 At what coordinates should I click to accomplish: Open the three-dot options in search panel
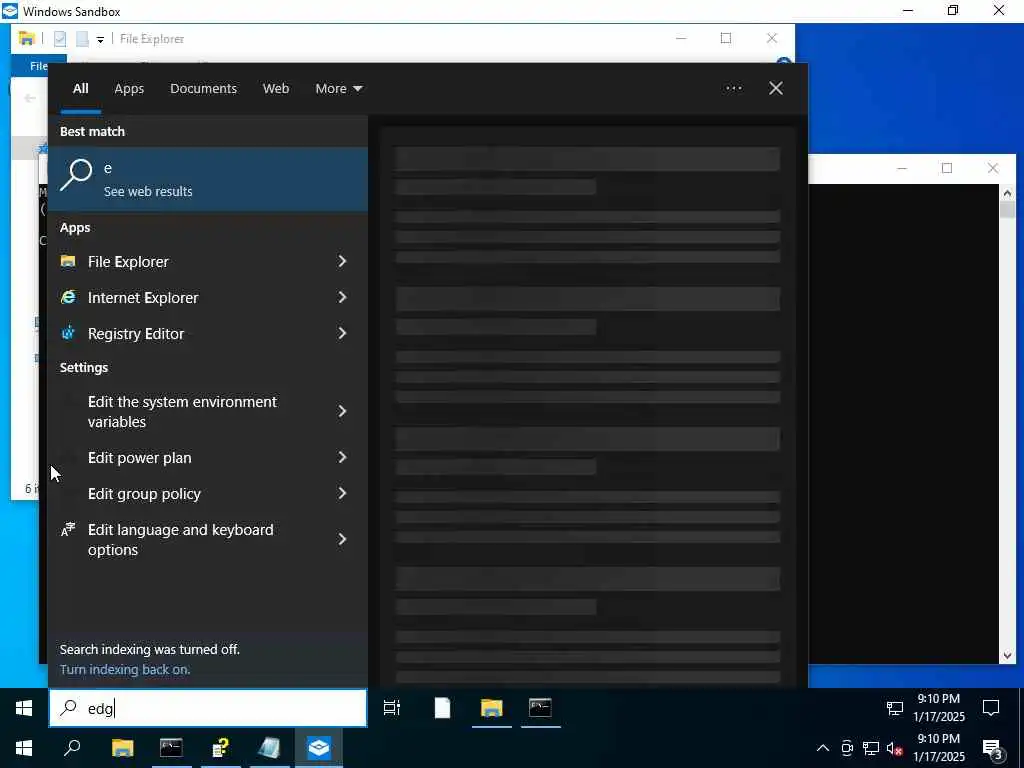[733, 88]
